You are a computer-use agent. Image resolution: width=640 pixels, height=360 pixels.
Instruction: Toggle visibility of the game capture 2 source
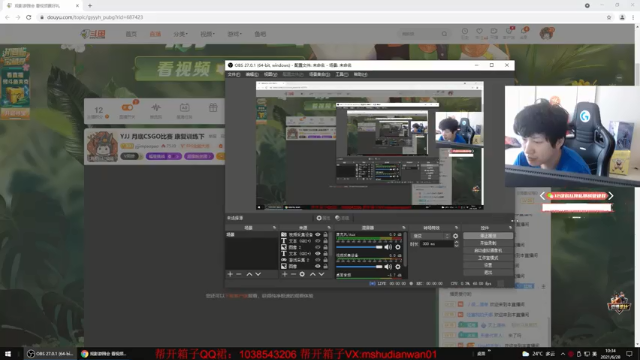click(x=318, y=260)
